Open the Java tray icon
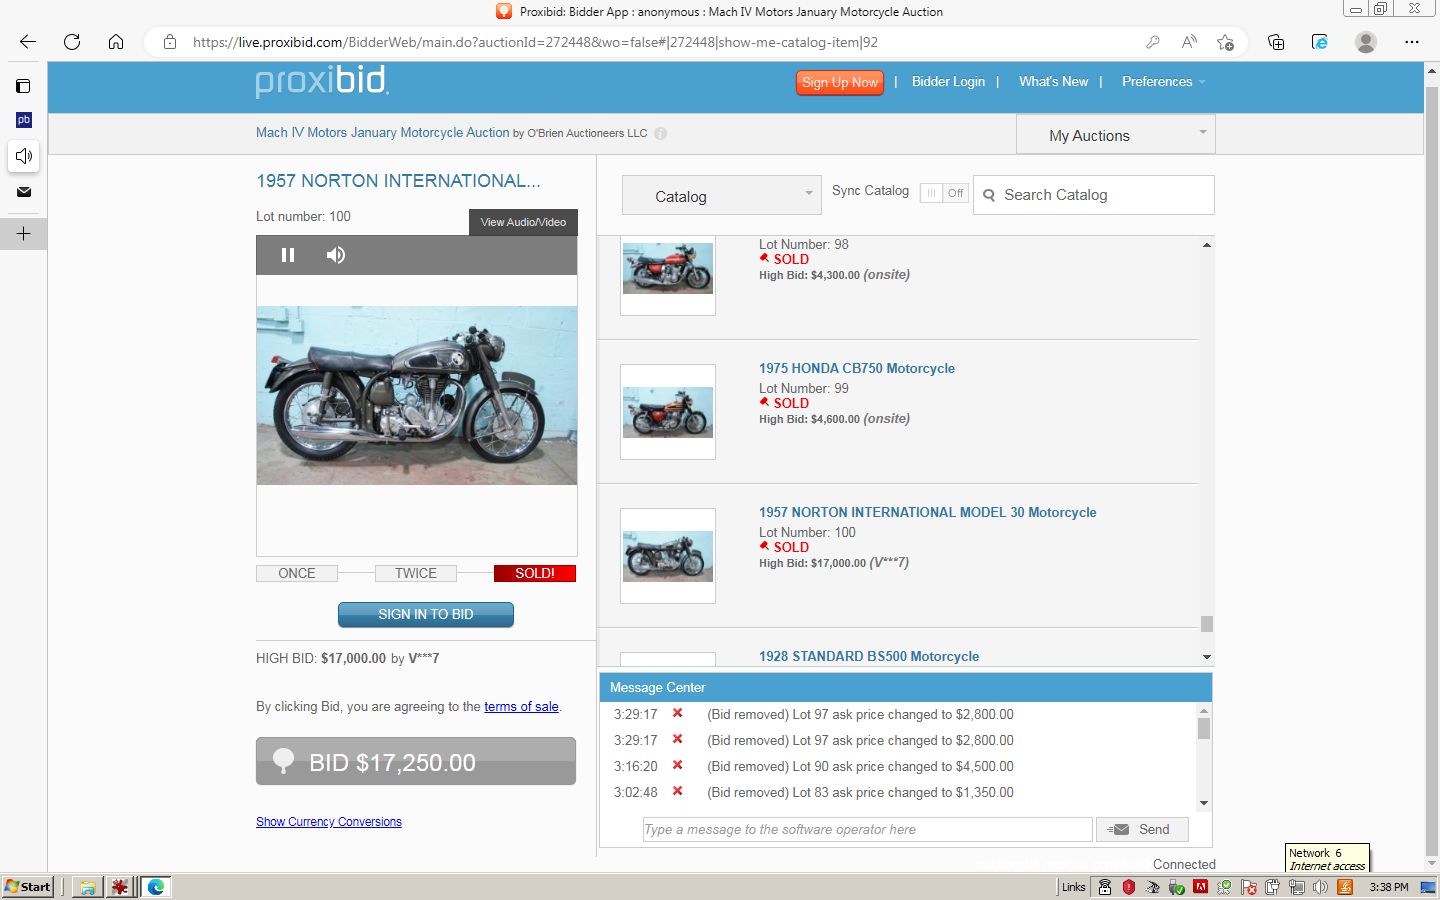Screen dimensions: 1440x900 [1345, 887]
